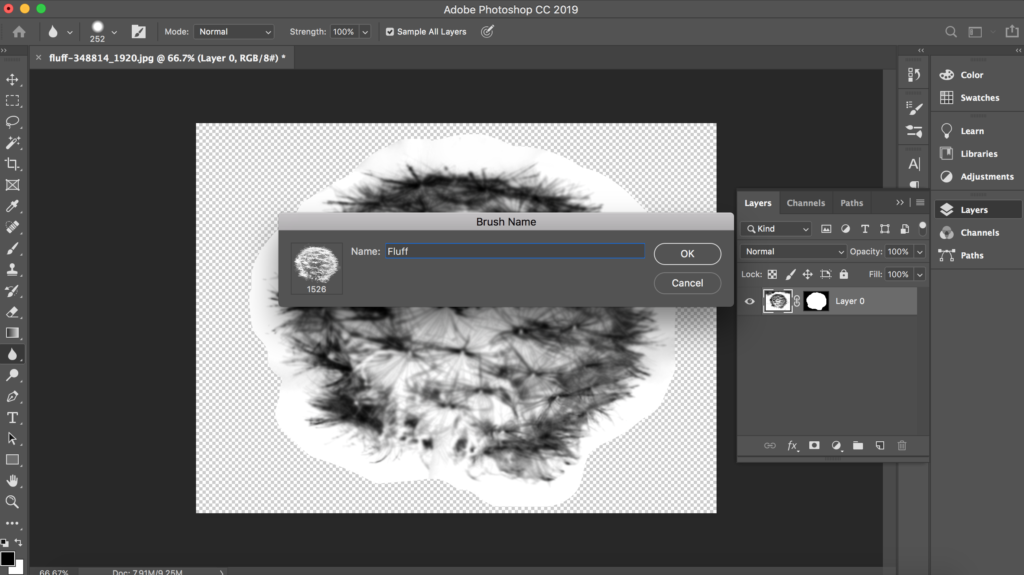Open the Fill dropdown arrow

(x=920, y=274)
